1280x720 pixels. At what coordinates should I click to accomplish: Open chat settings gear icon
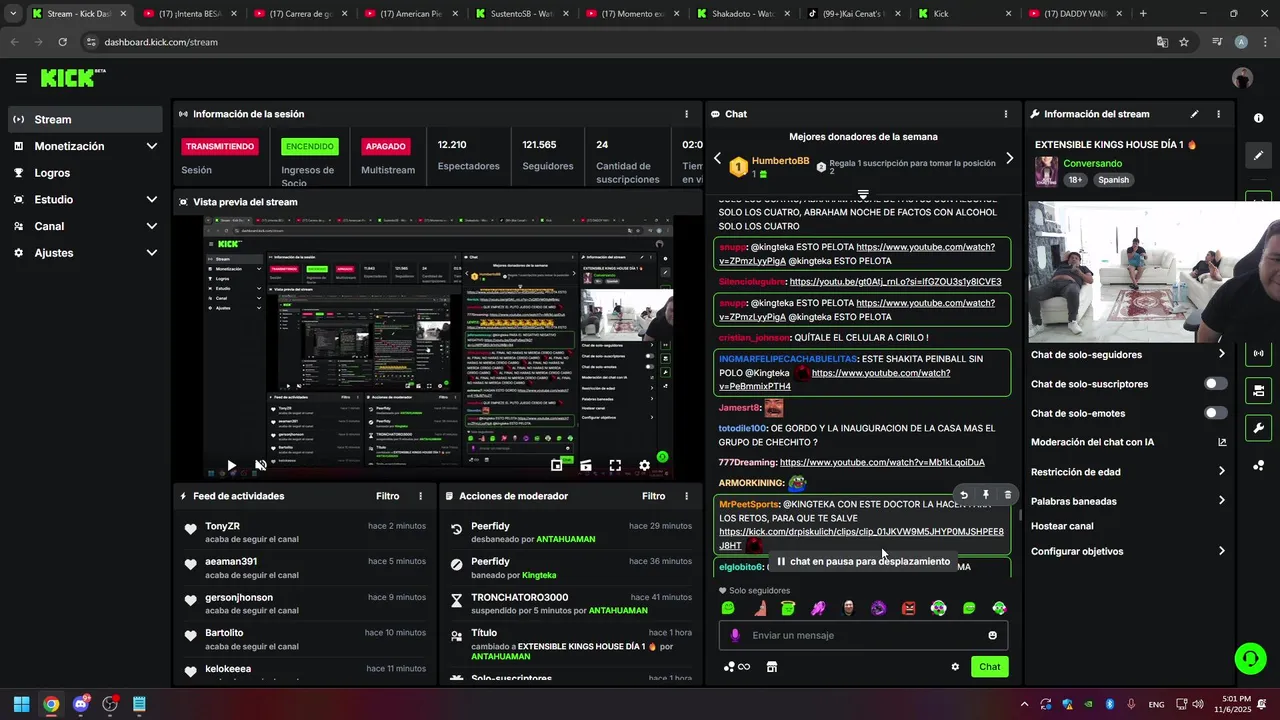(x=955, y=667)
